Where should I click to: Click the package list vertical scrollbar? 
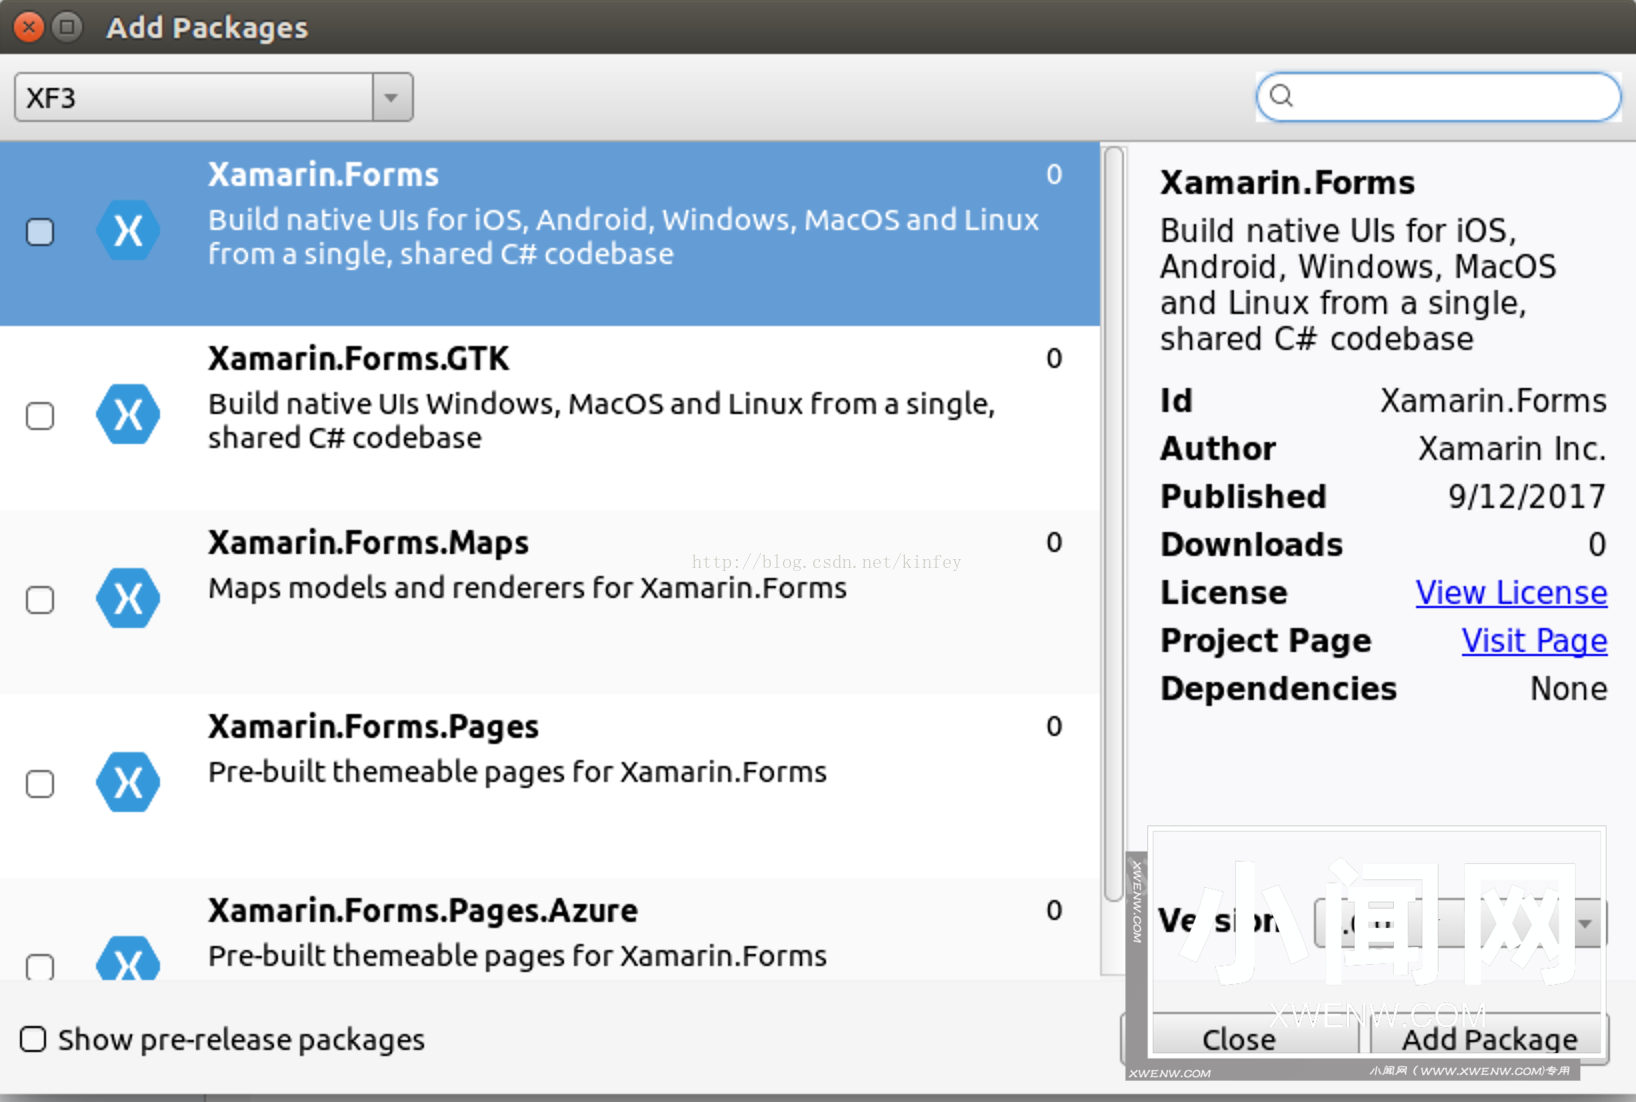point(1113,523)
